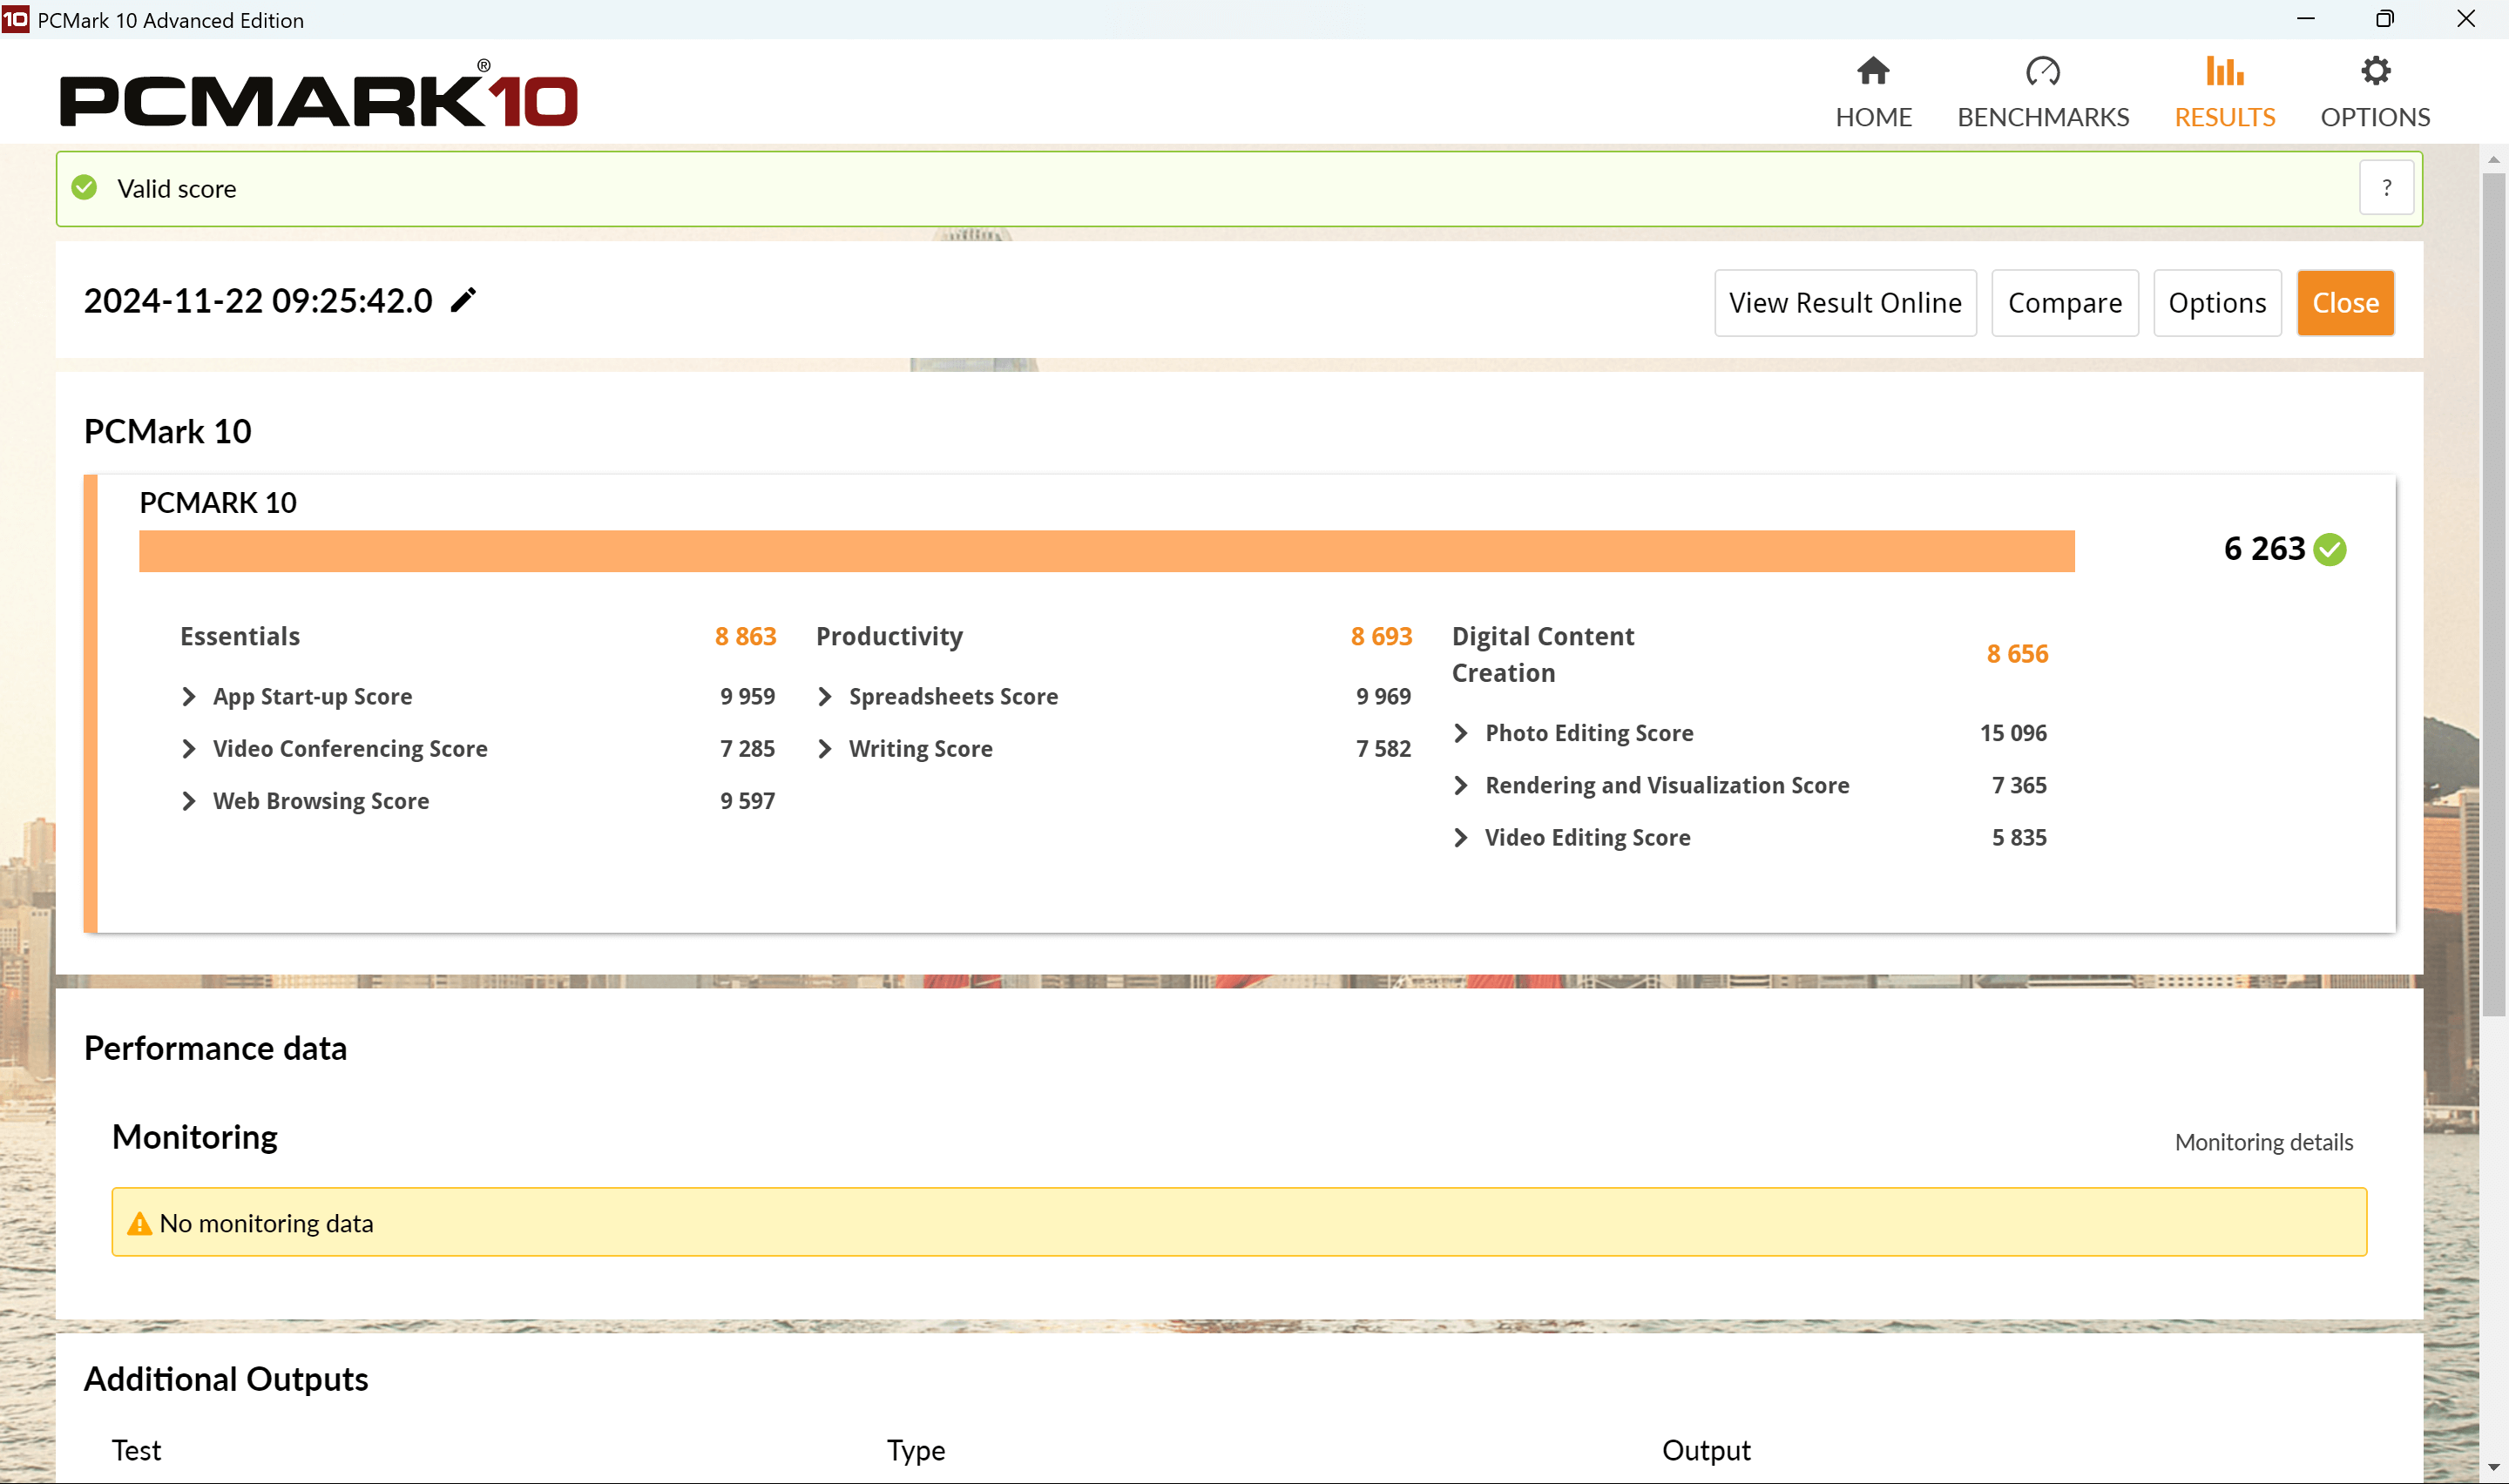Click View Result Online button
The width and height of the screenshot is (2509, 1484).
coord(1845,303)
